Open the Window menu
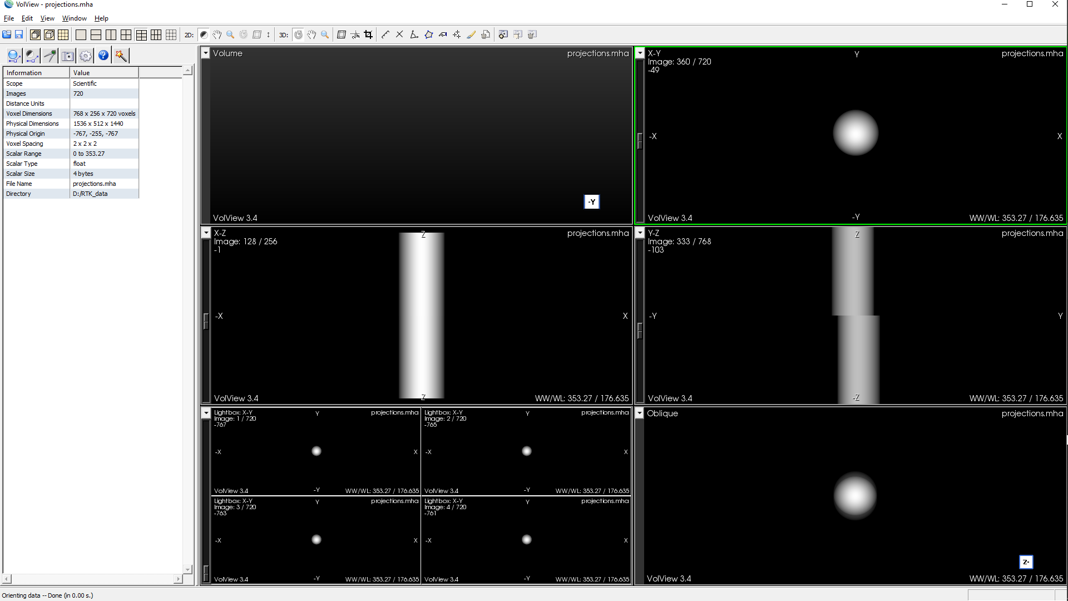 pyautogui.click(x=74, y=18)
